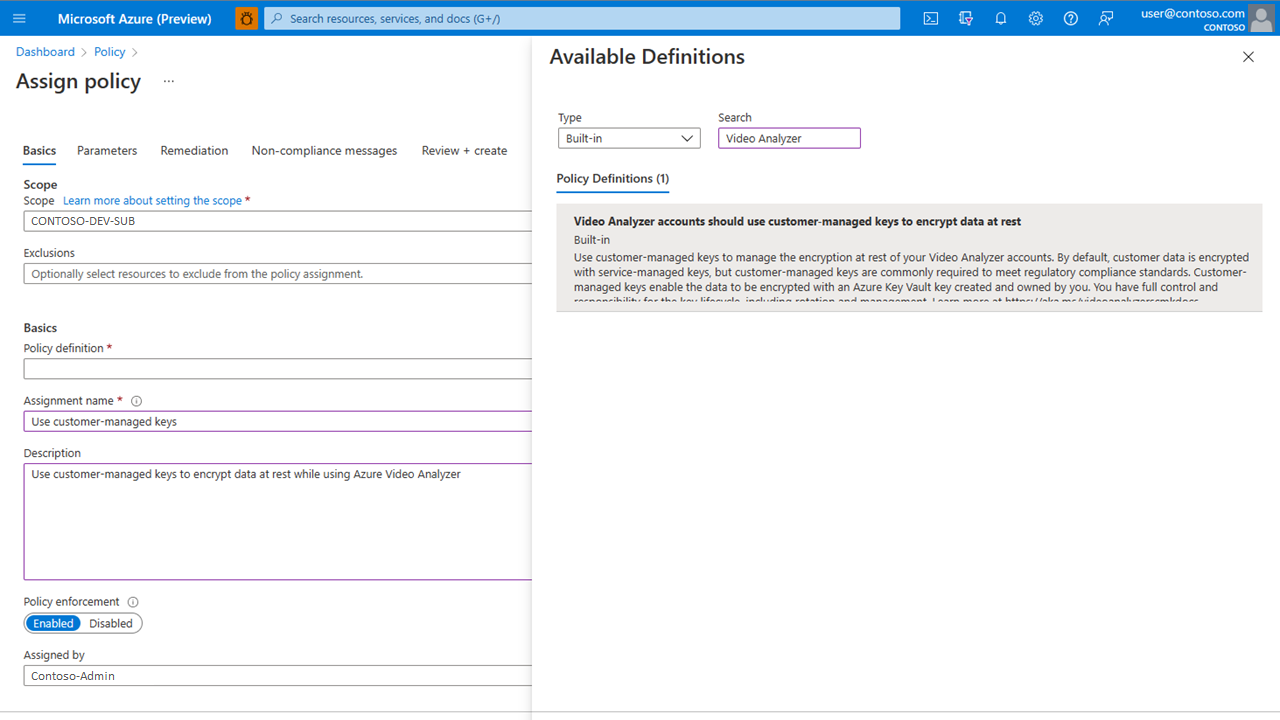This screenshot has width=1280, height=720.
Task: Open the Feedback icon
Action: click(1106, 18)
